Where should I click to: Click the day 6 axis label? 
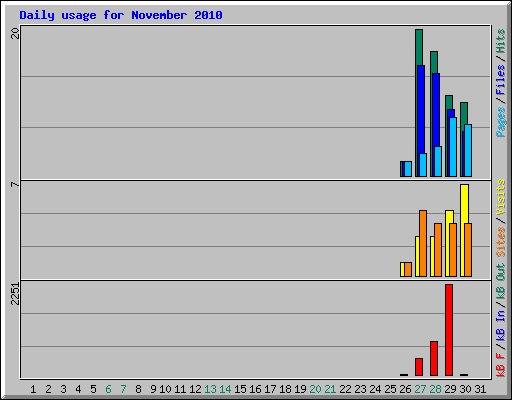(x=108, y=389)
